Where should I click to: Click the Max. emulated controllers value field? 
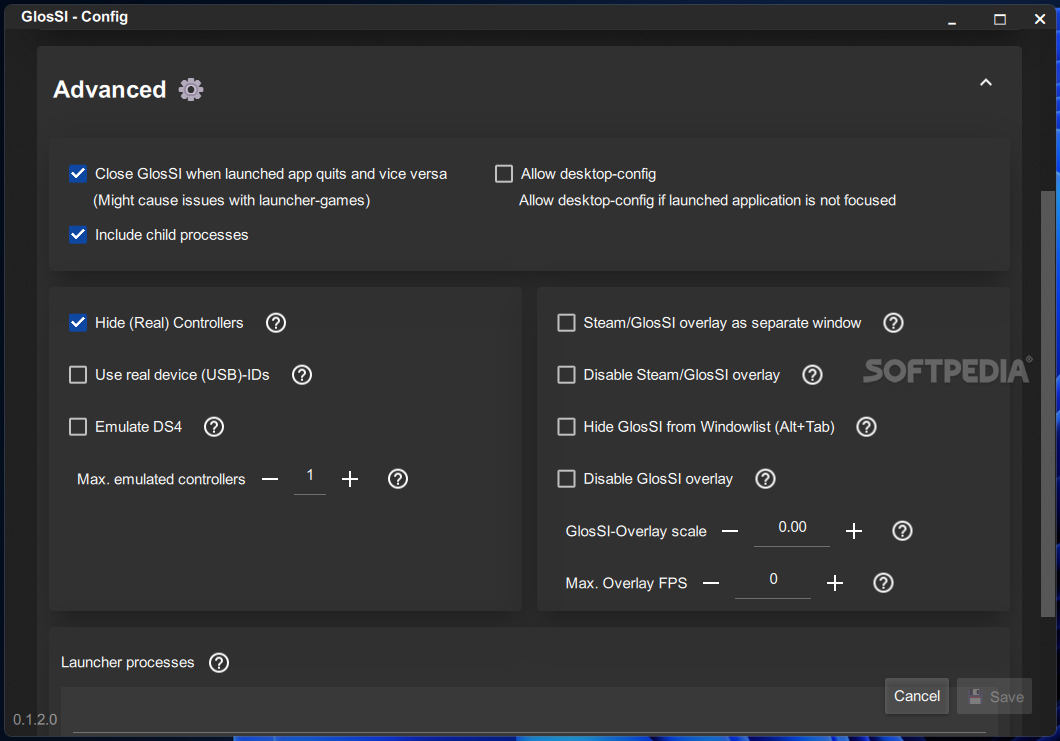pos(310,478)
